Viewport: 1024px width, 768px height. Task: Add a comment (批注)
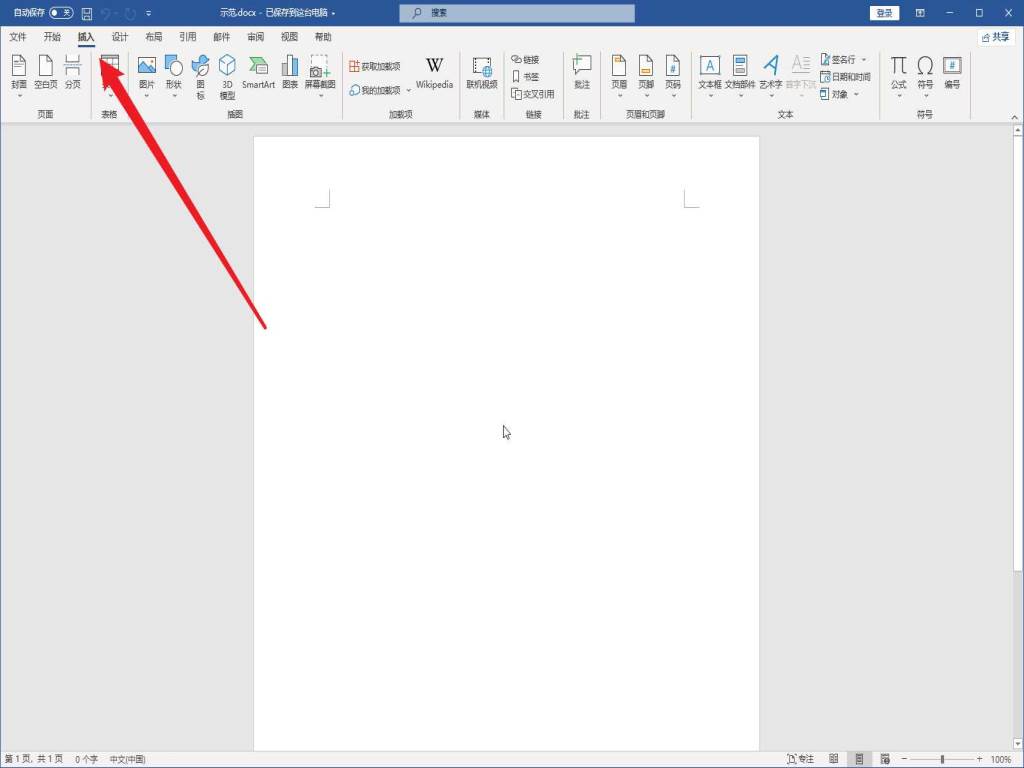pyautogui.click(x=582, y=73)
